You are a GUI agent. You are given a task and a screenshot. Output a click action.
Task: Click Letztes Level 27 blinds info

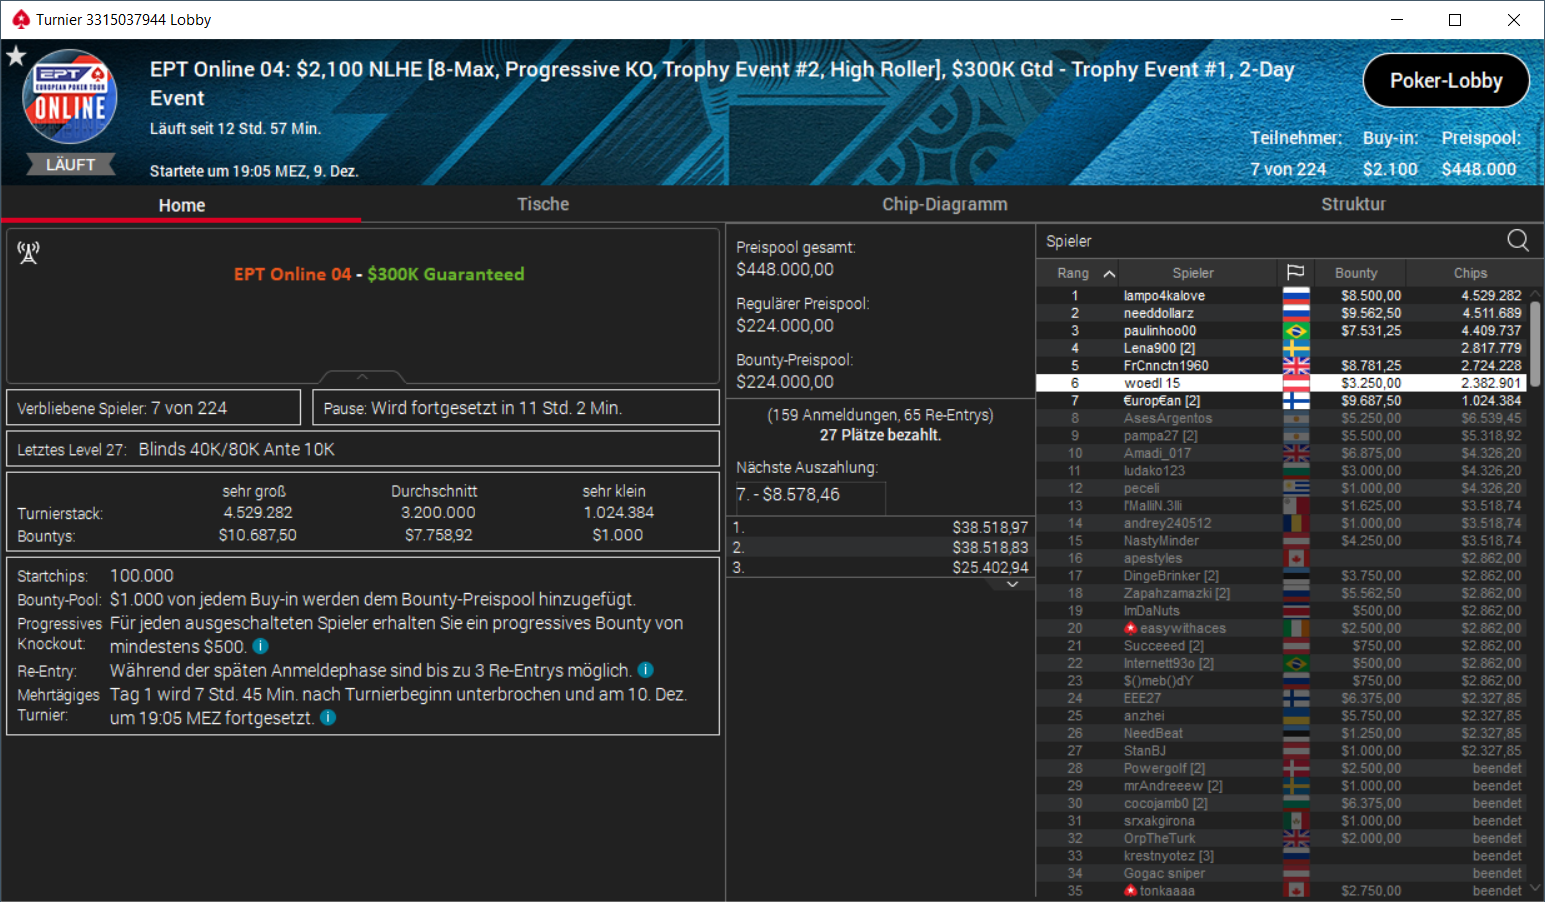[x=363, y=449]
